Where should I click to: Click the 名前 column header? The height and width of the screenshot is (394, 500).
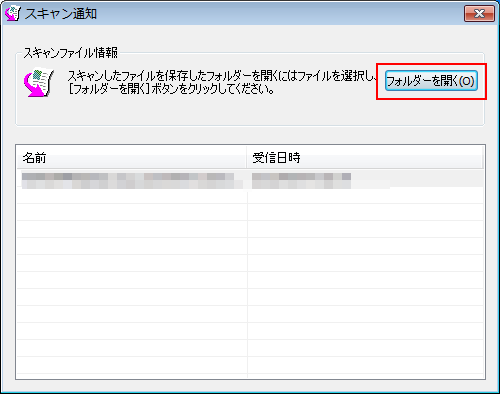tap(132, 157)
